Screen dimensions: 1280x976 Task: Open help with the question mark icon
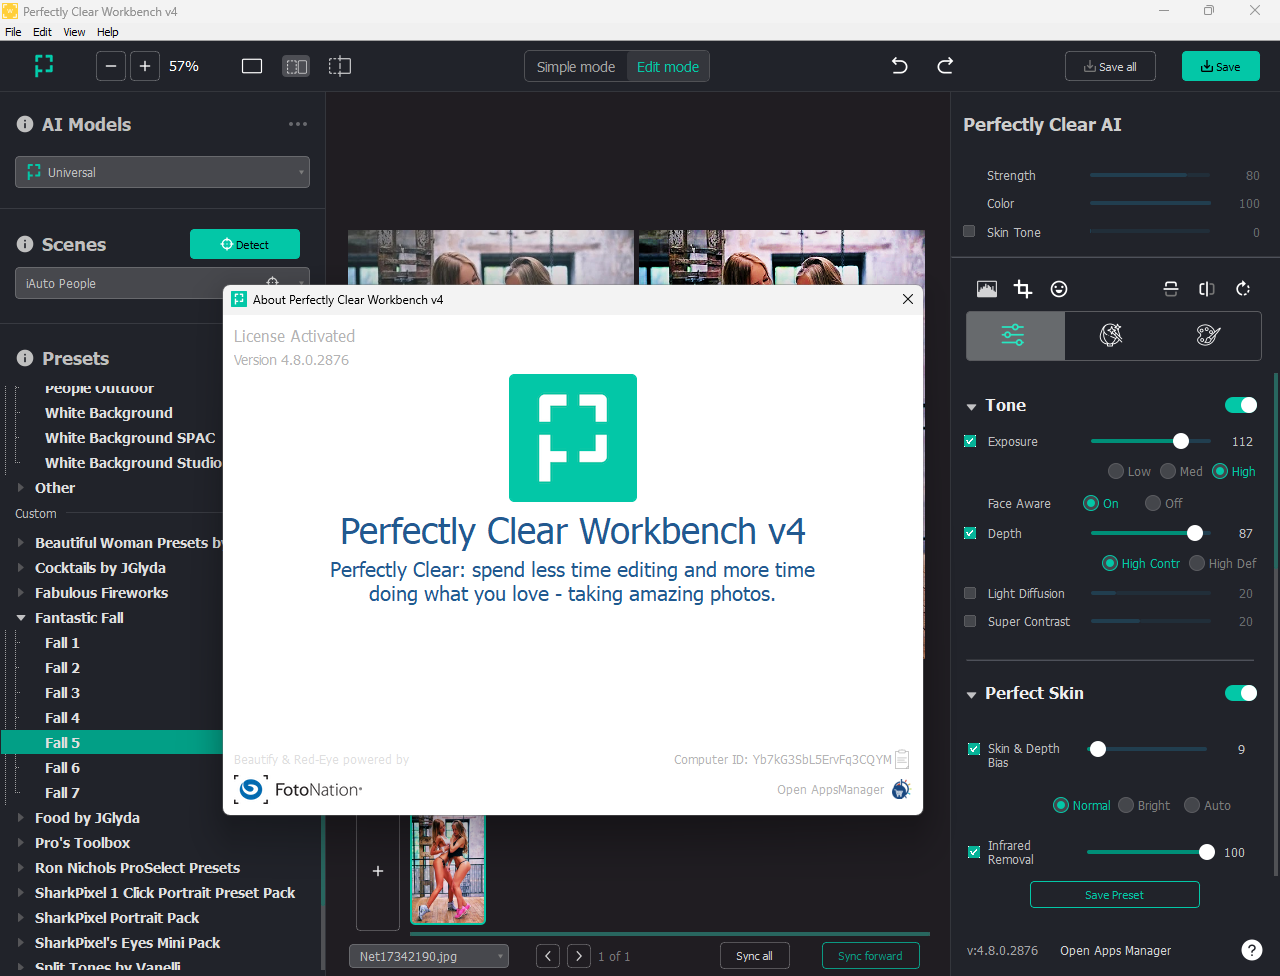(1251, 950)
